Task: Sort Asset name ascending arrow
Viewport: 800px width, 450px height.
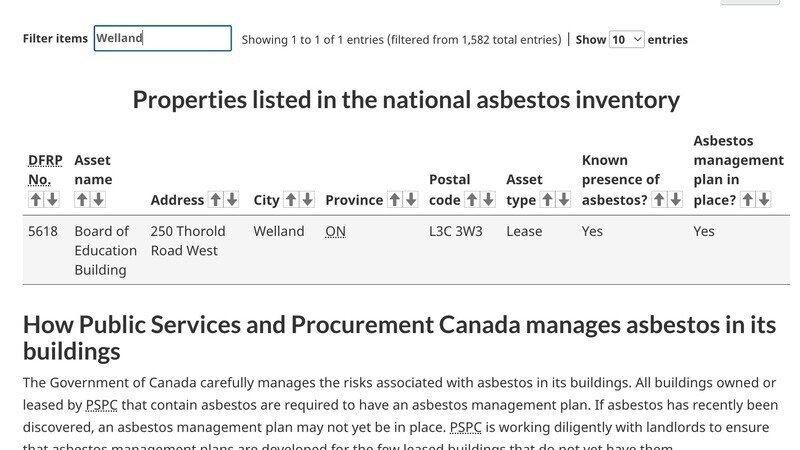Action: [82, 199]
